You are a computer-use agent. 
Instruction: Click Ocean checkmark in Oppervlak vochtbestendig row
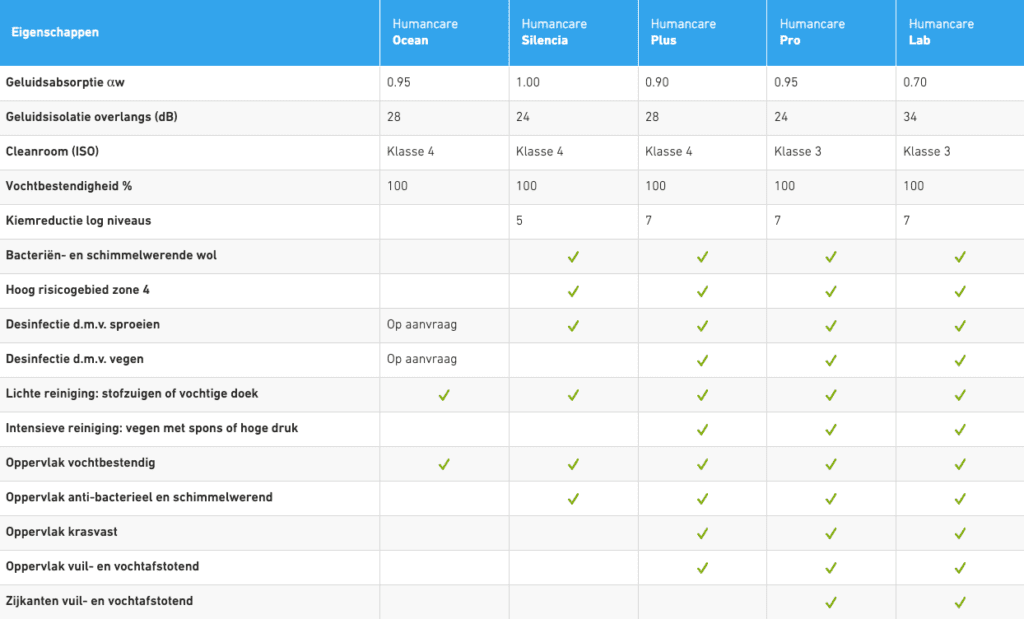coord(444,464)
